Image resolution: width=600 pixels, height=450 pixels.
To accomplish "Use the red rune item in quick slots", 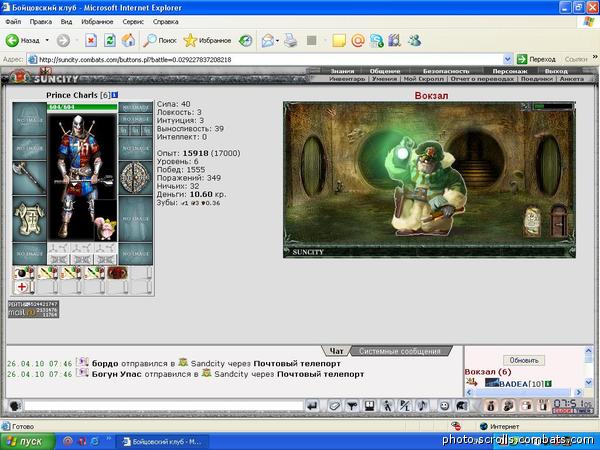I will 118,273.
